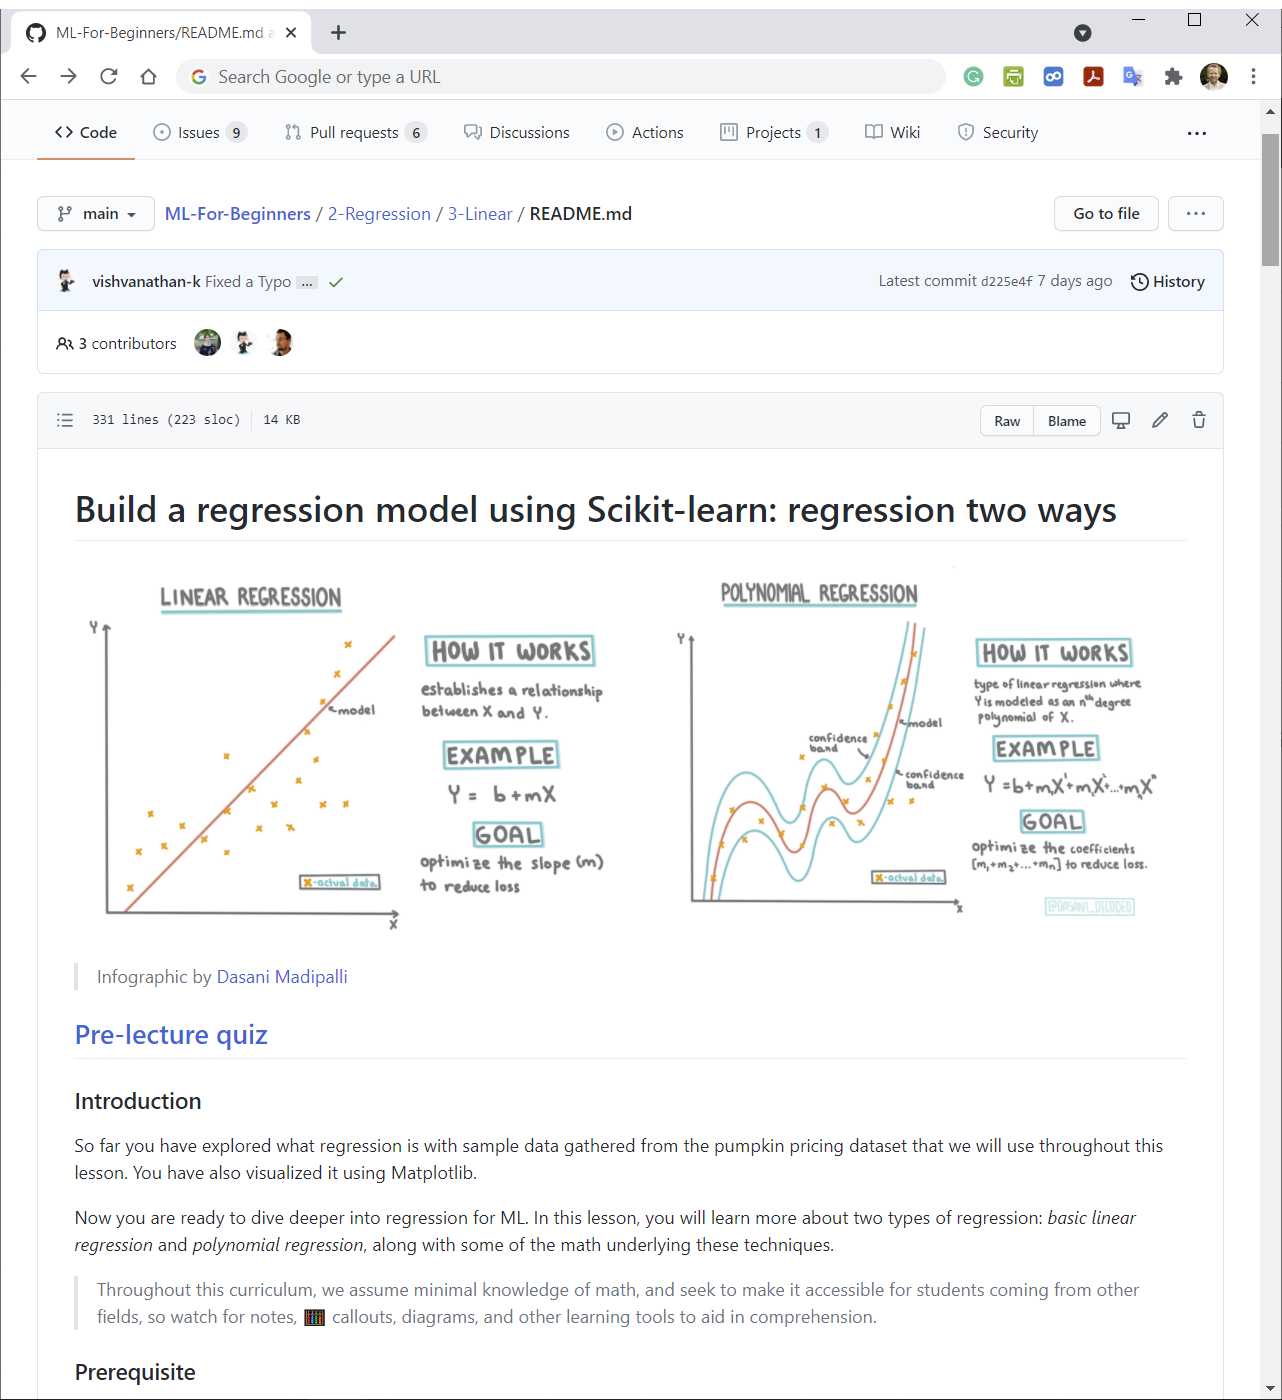1282x1400 pixels.
Task: View commit History with the clock icon
Action: (x=1167, y=281)
